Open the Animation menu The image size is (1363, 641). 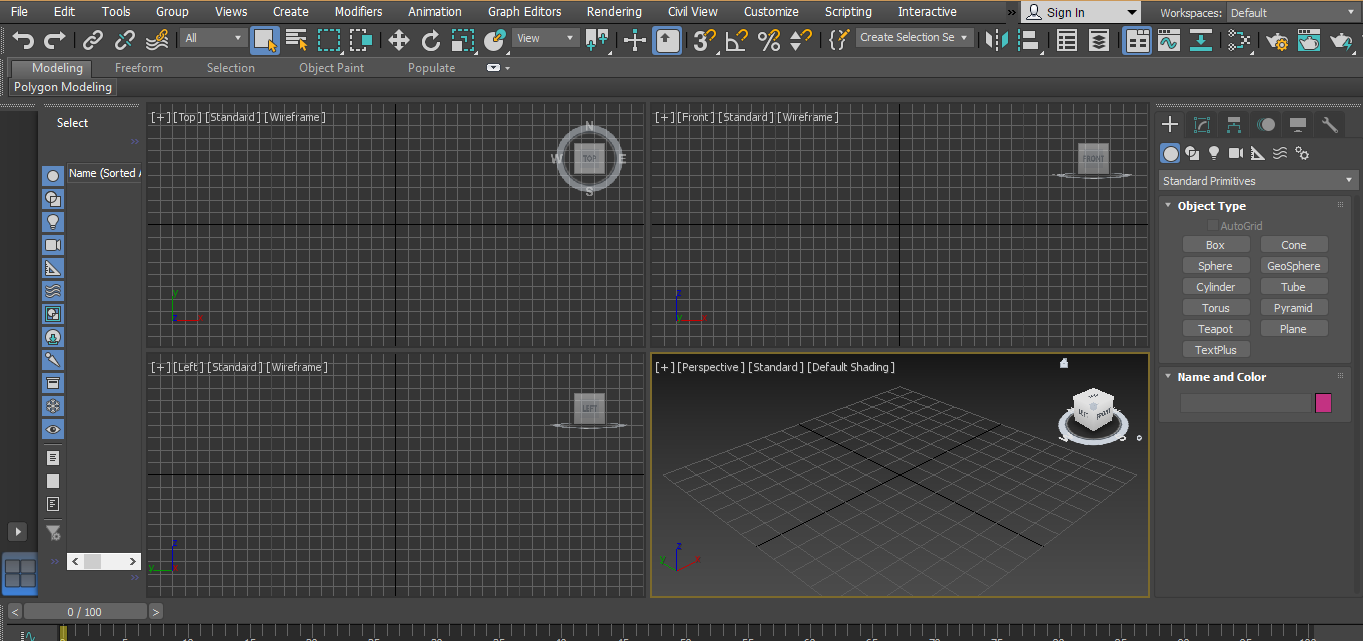[x=435, y=12]
